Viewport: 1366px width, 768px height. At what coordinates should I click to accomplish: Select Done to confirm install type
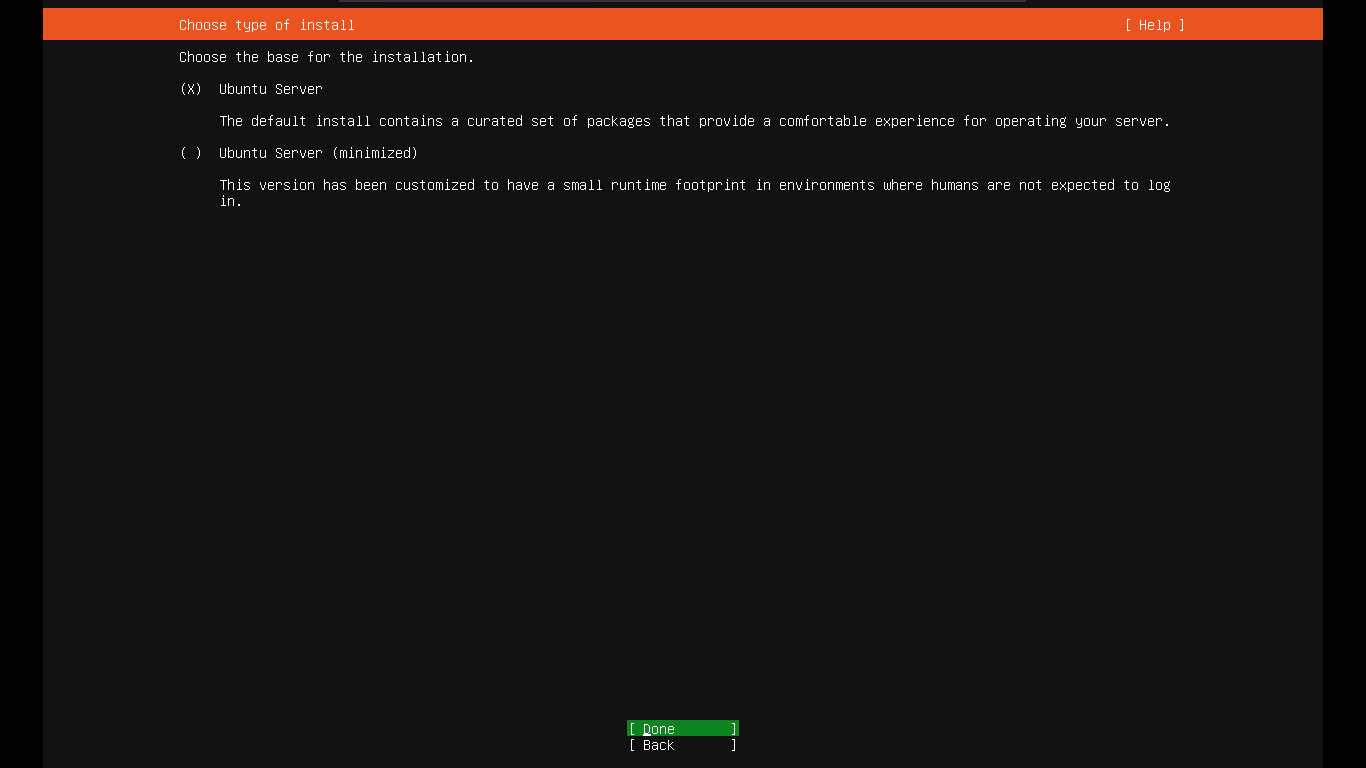681,728
